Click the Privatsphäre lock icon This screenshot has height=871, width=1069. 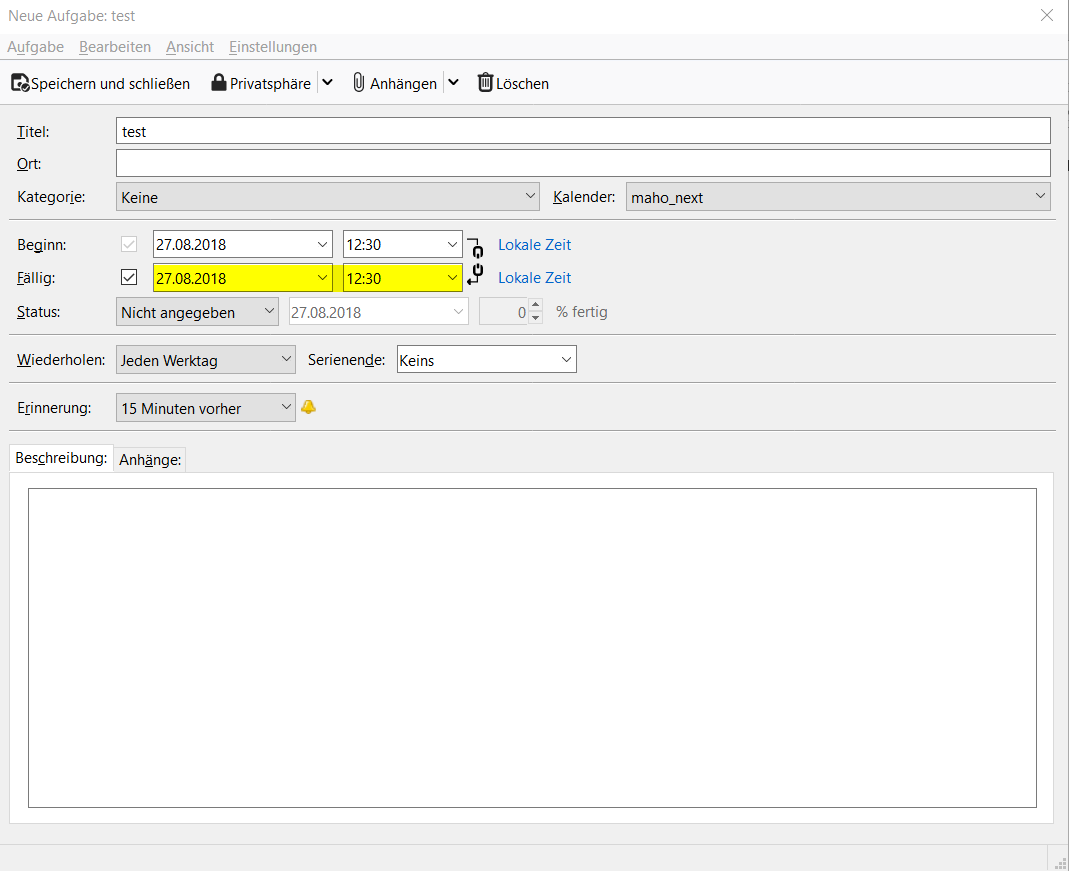219,83
